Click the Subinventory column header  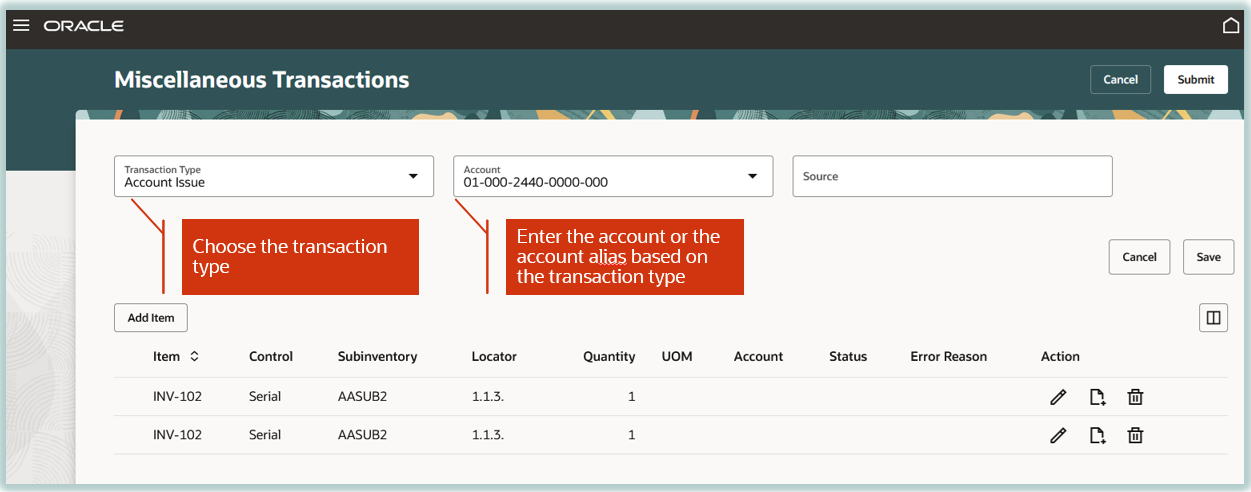pos(377,356)
